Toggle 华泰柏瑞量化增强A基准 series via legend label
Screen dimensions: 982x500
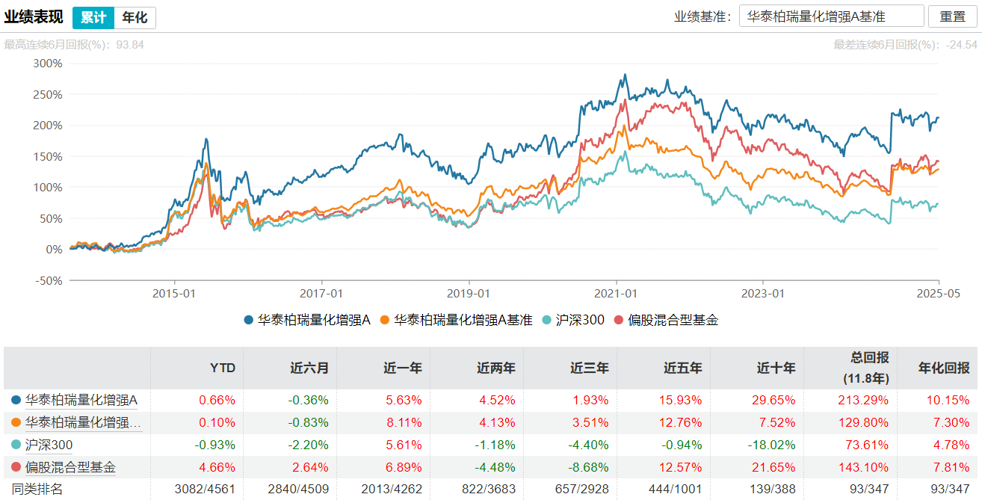462,321
